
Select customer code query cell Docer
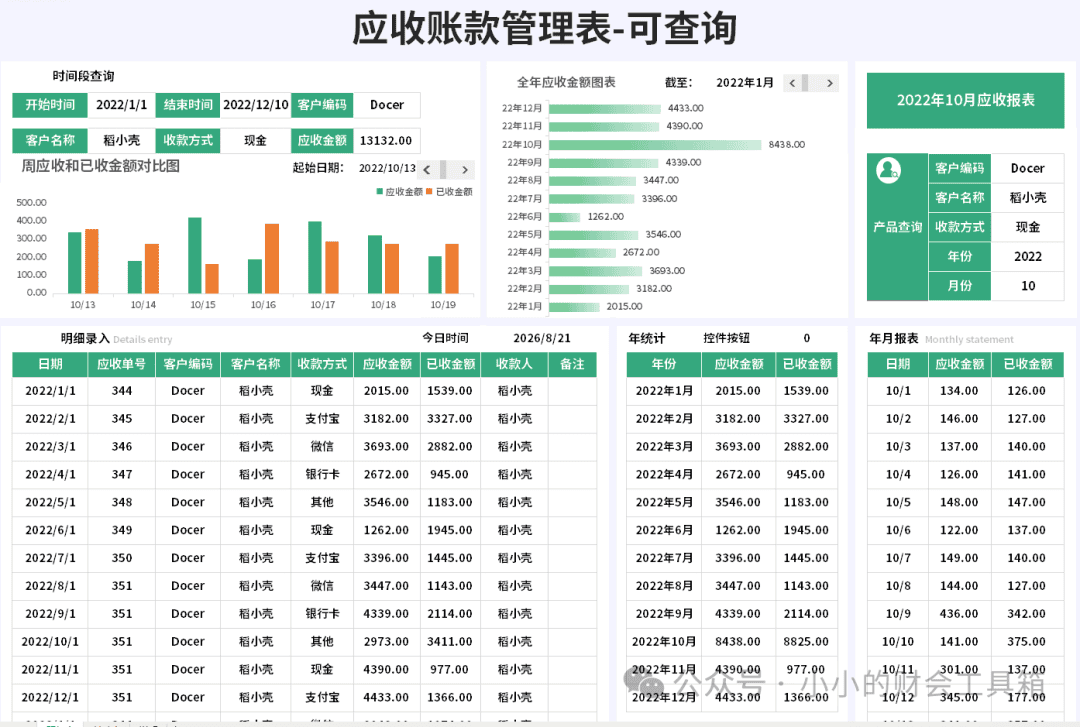pyautogui.click(x=386, y=105)
